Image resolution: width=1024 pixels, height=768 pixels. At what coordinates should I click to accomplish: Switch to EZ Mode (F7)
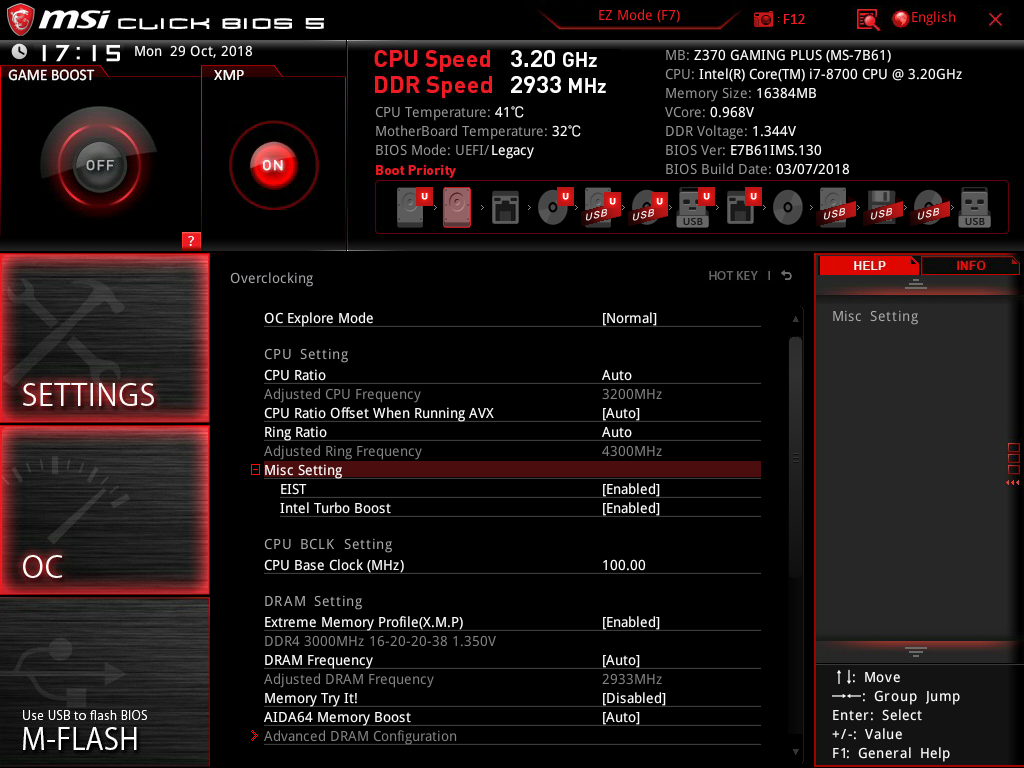coord(639,16)
